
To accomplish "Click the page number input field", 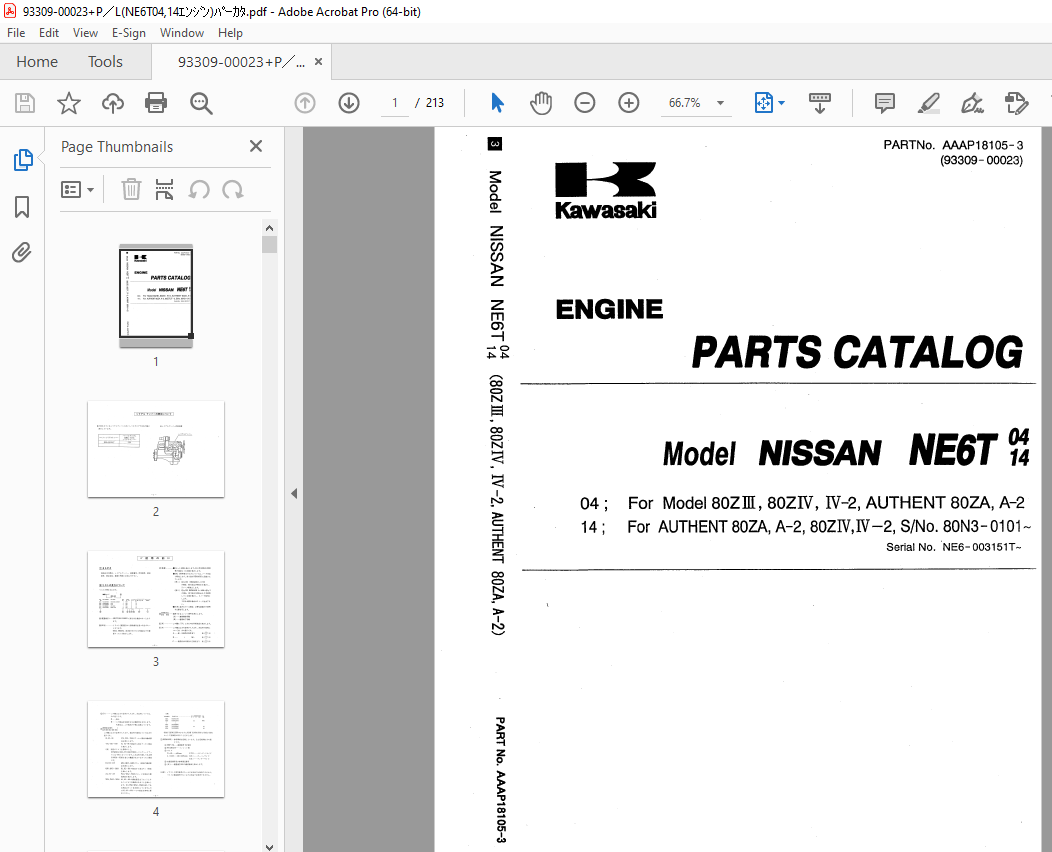I will [394, 103].
